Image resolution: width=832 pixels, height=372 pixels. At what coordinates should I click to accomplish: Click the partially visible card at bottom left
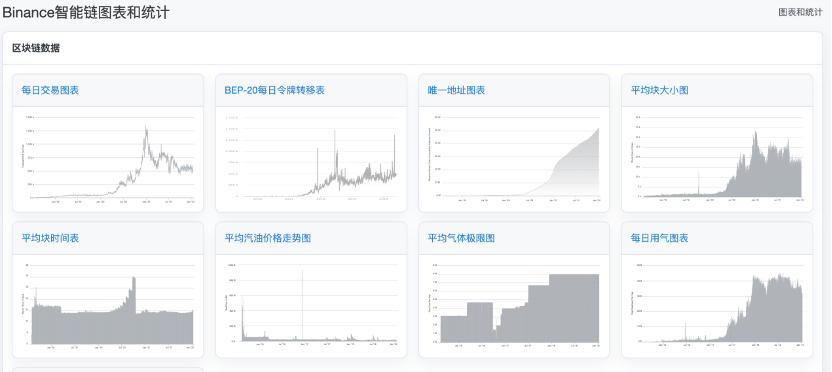tap(108, 369)
